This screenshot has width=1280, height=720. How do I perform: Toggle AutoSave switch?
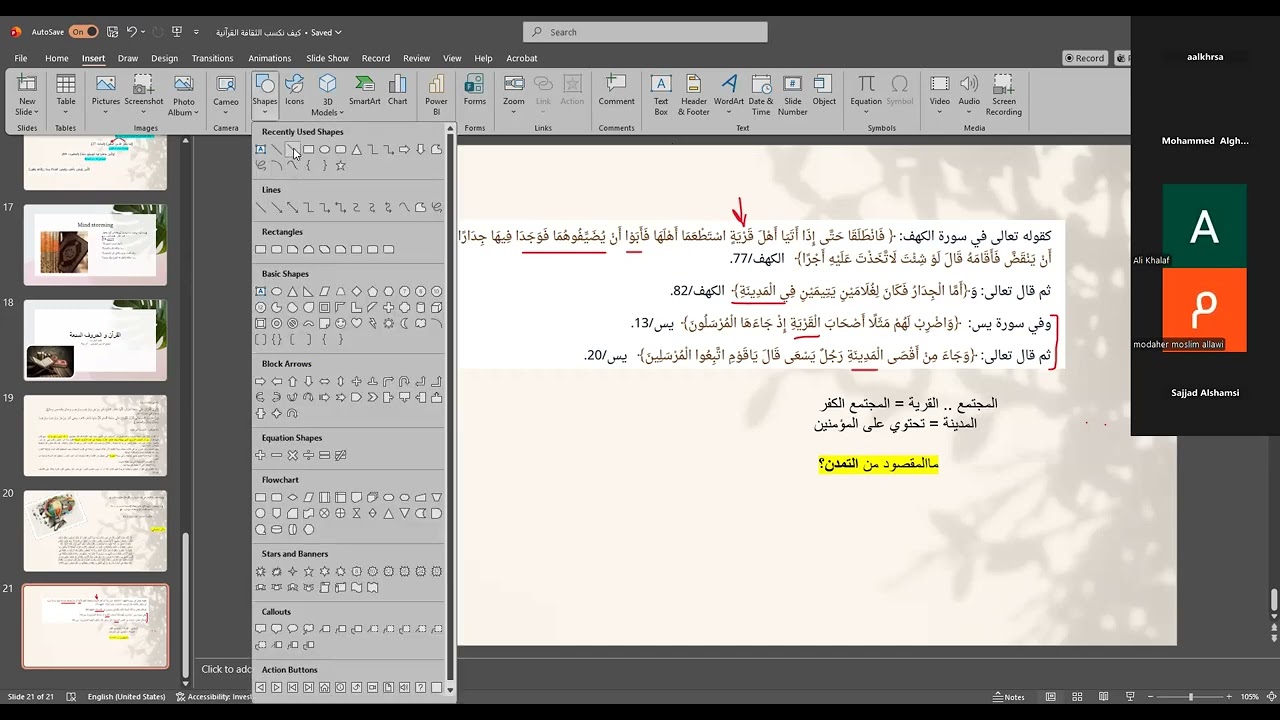point(83,32)
